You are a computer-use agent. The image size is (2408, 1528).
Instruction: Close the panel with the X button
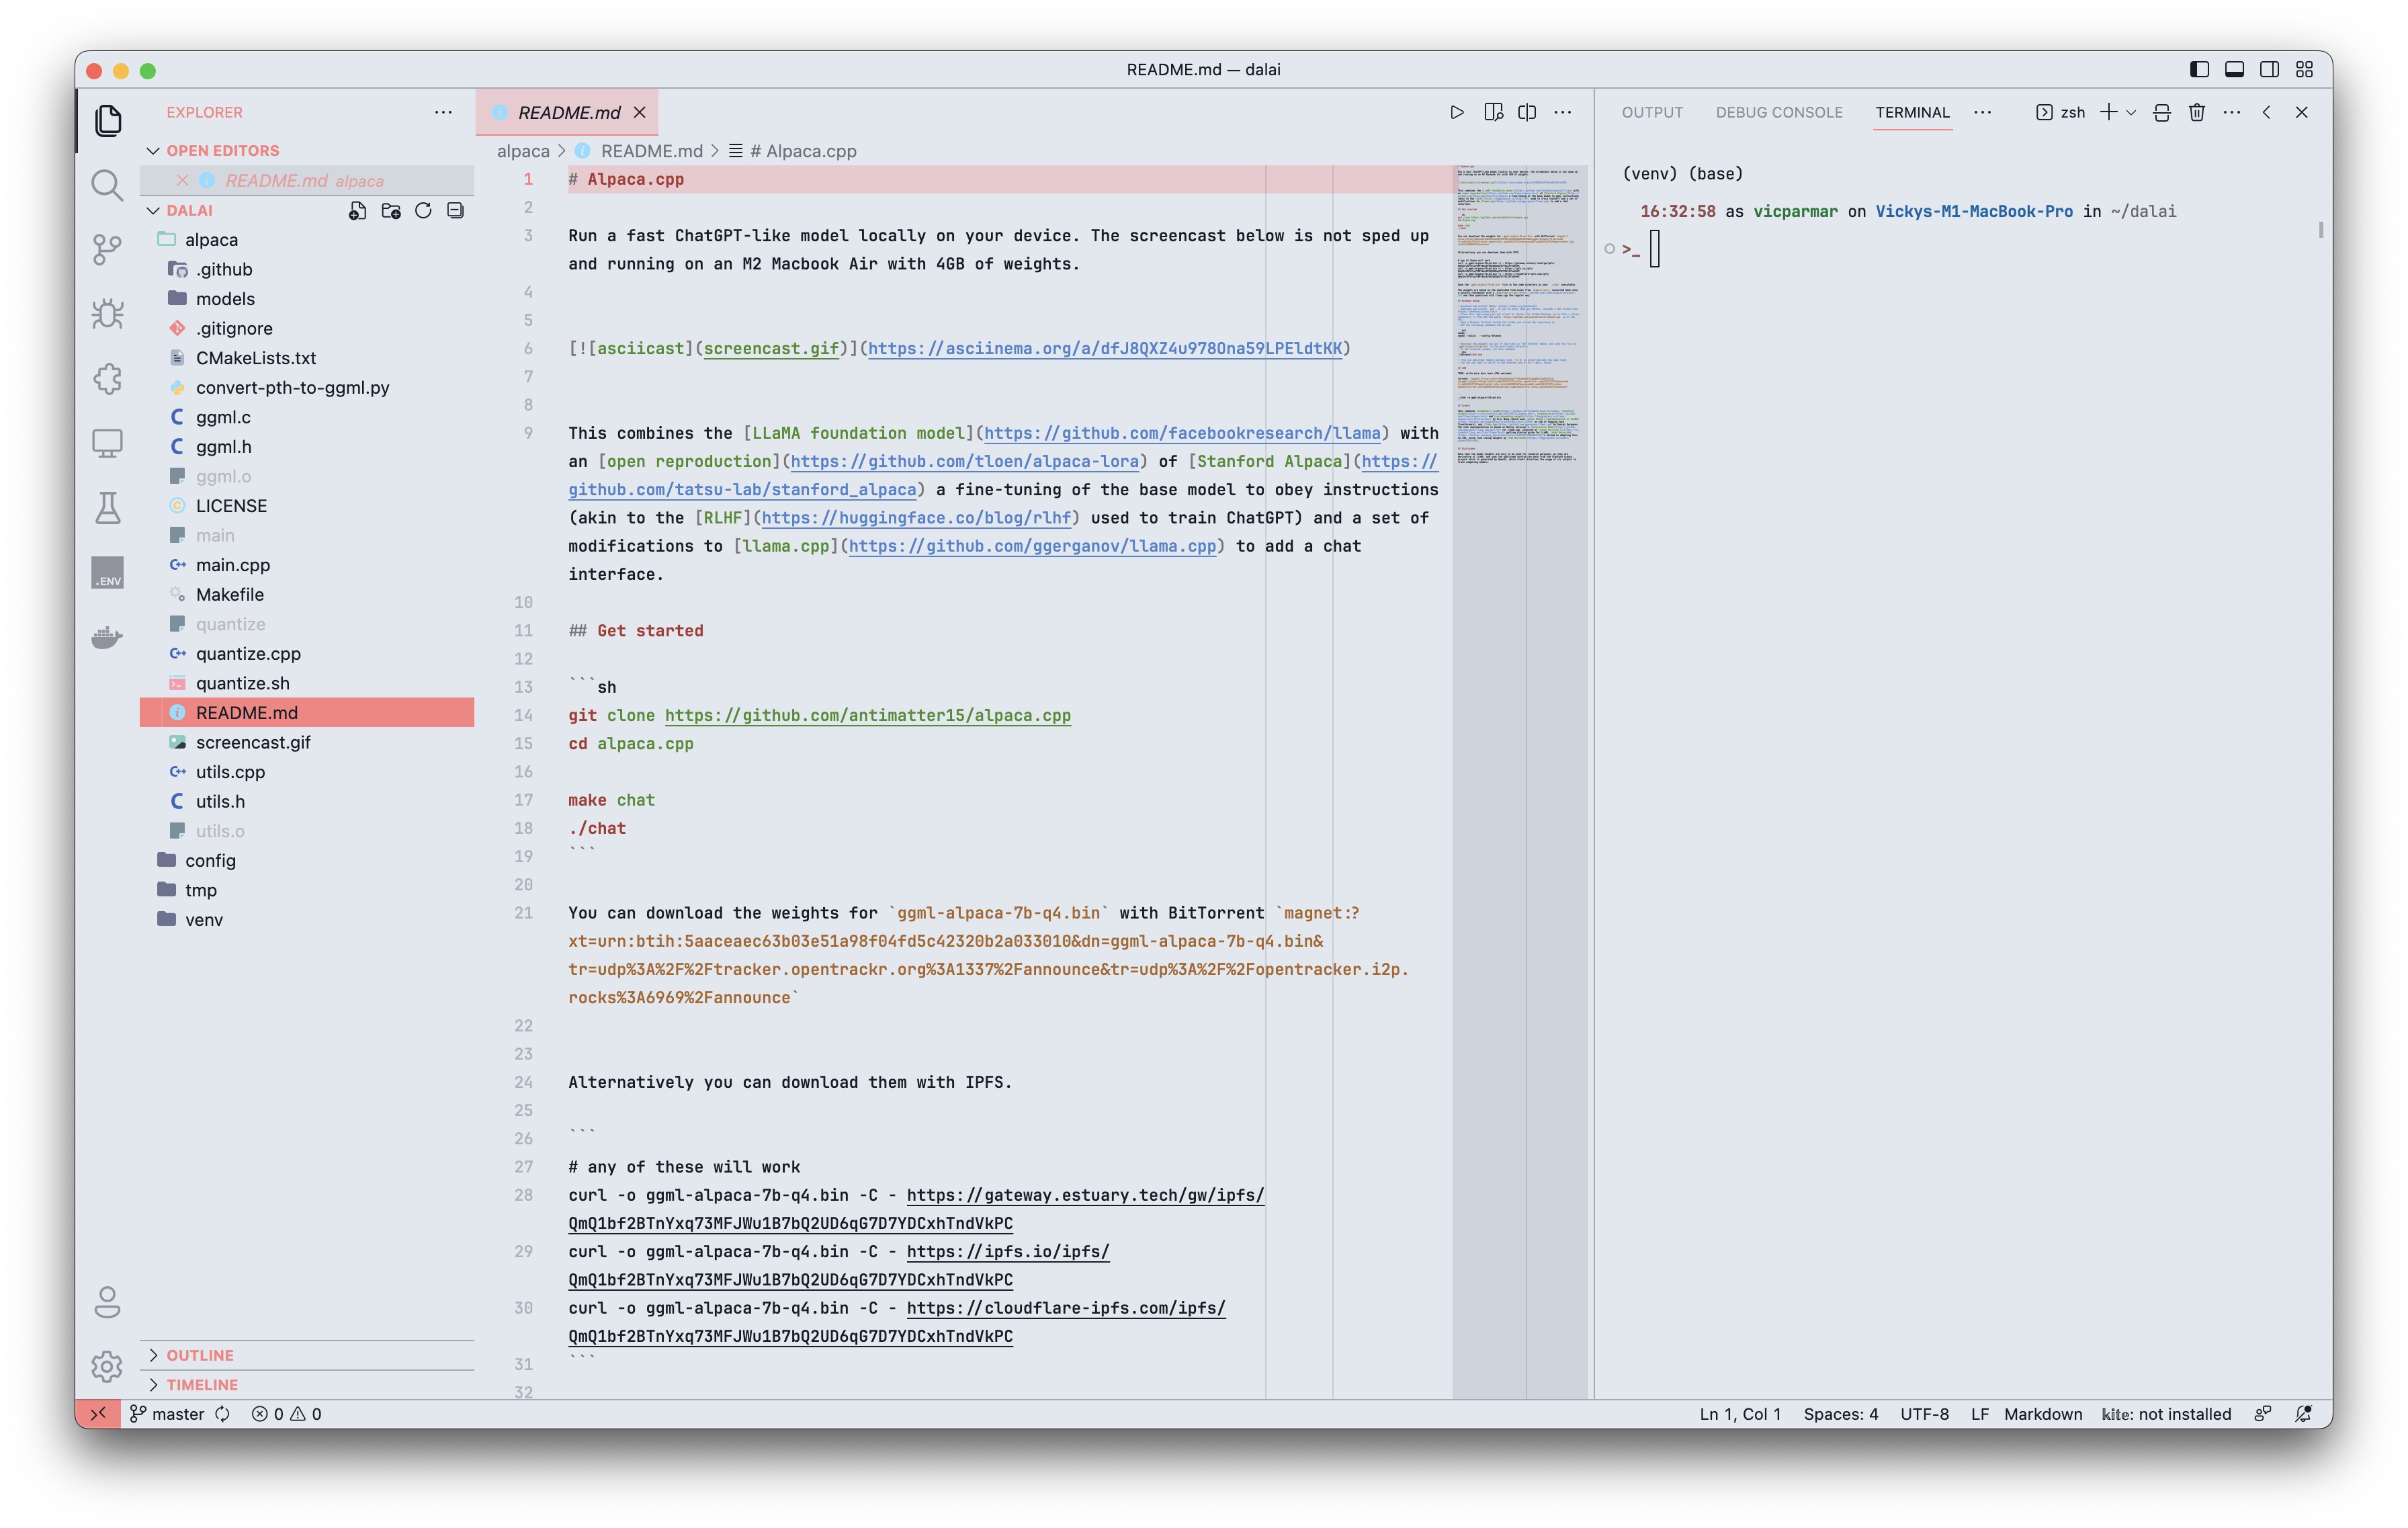pos(2301,112)
